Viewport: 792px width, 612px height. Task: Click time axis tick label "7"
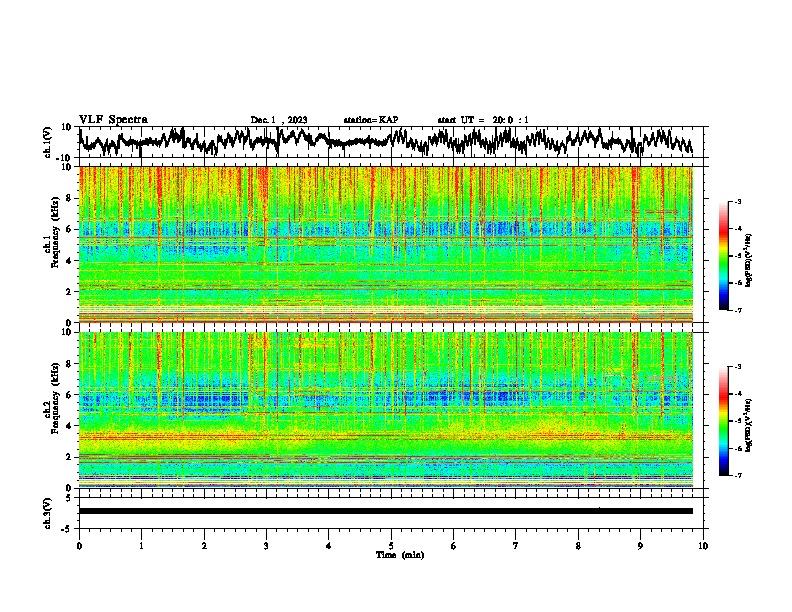coord(516,546)
